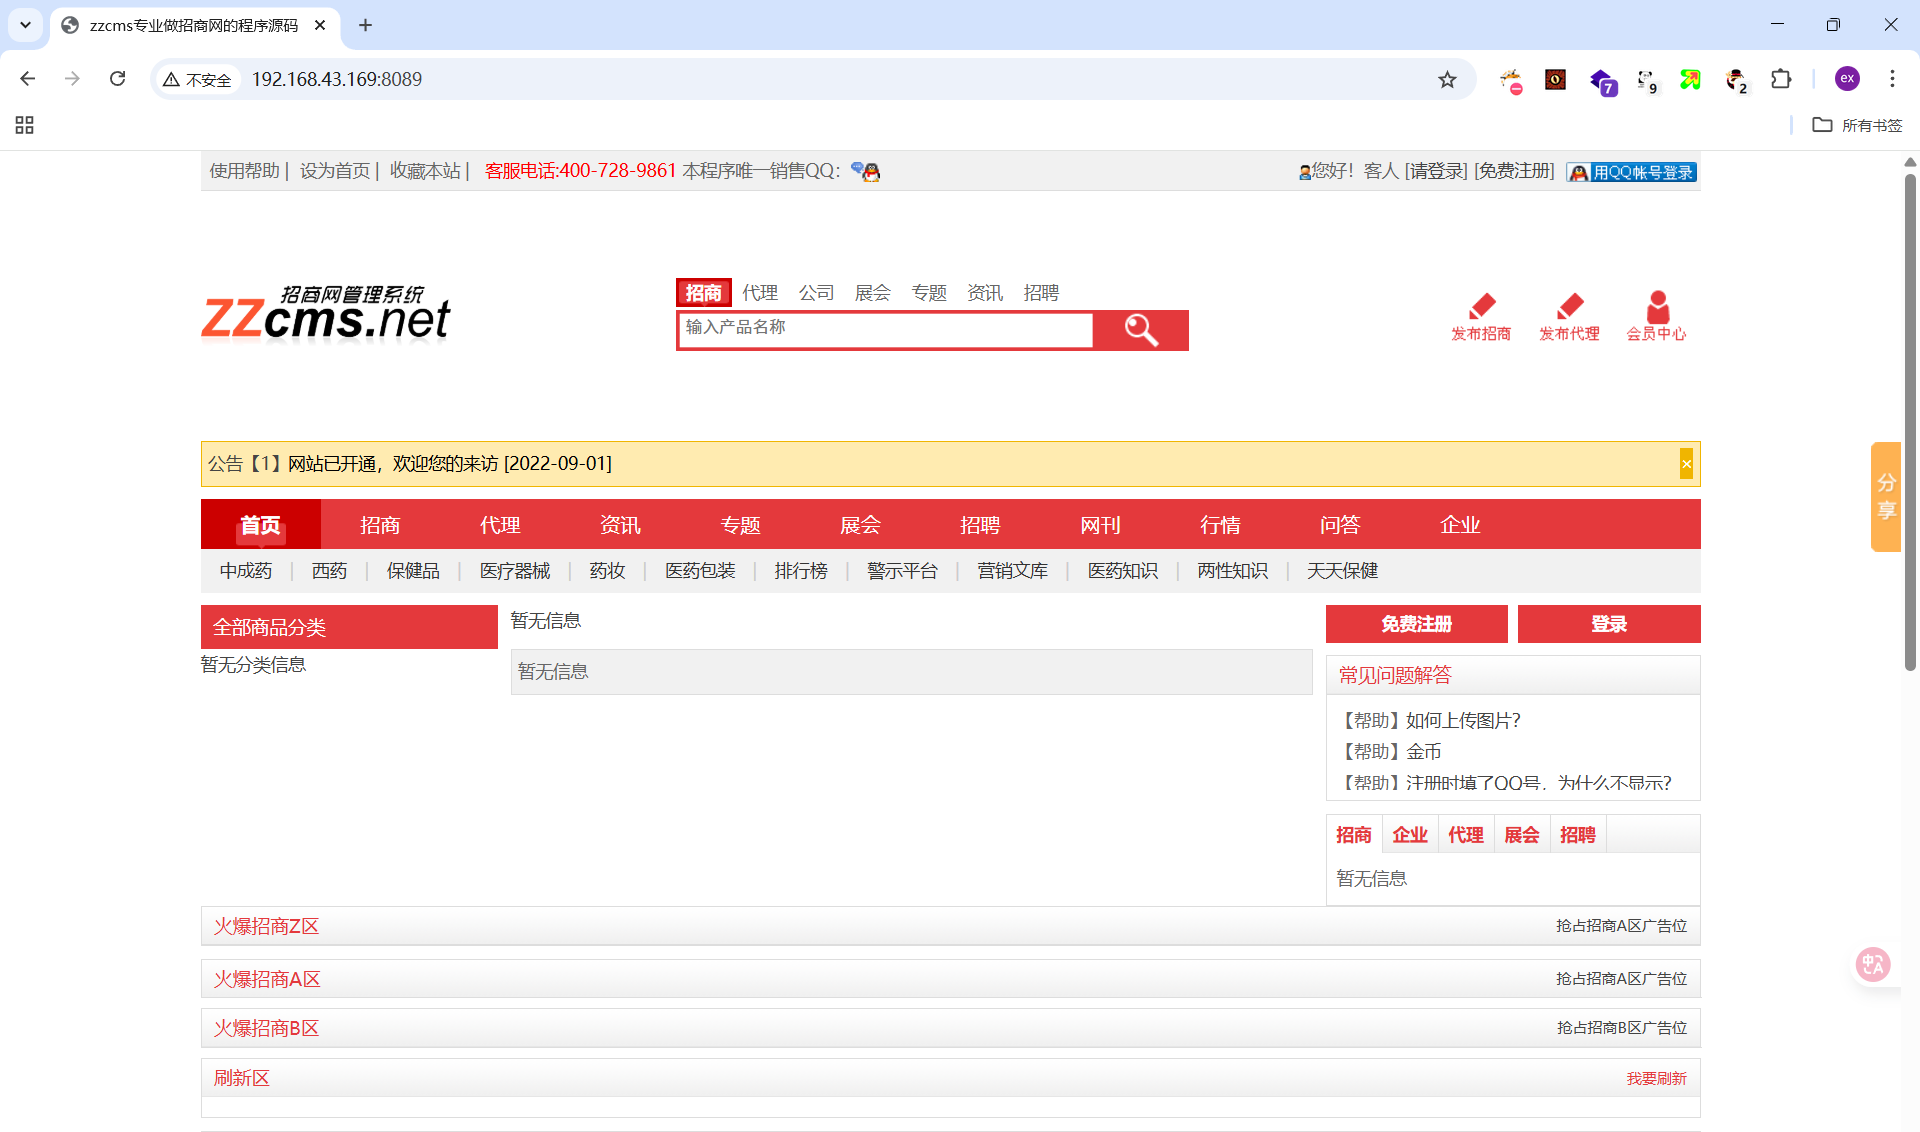Bookmark page with star icon

click(1447, 80)
